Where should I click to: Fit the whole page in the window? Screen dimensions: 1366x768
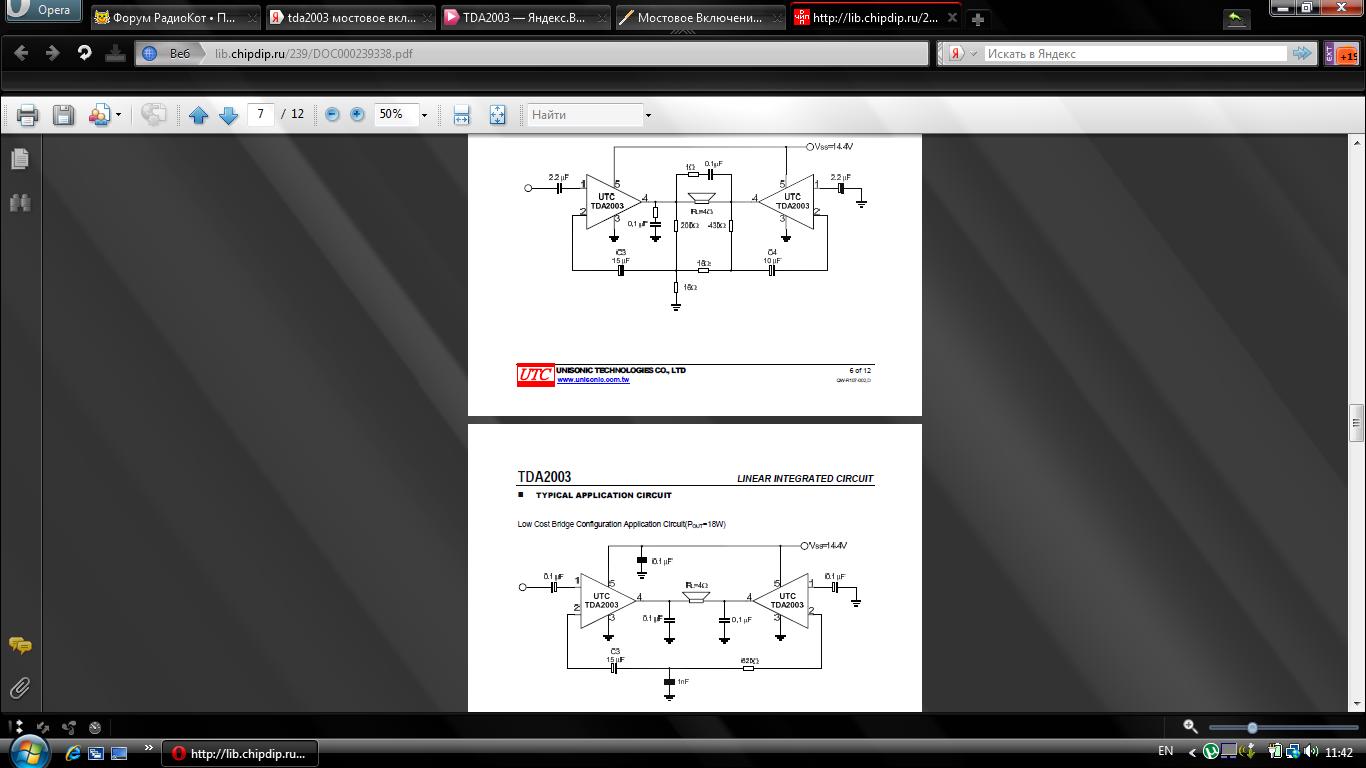(497, 115)
